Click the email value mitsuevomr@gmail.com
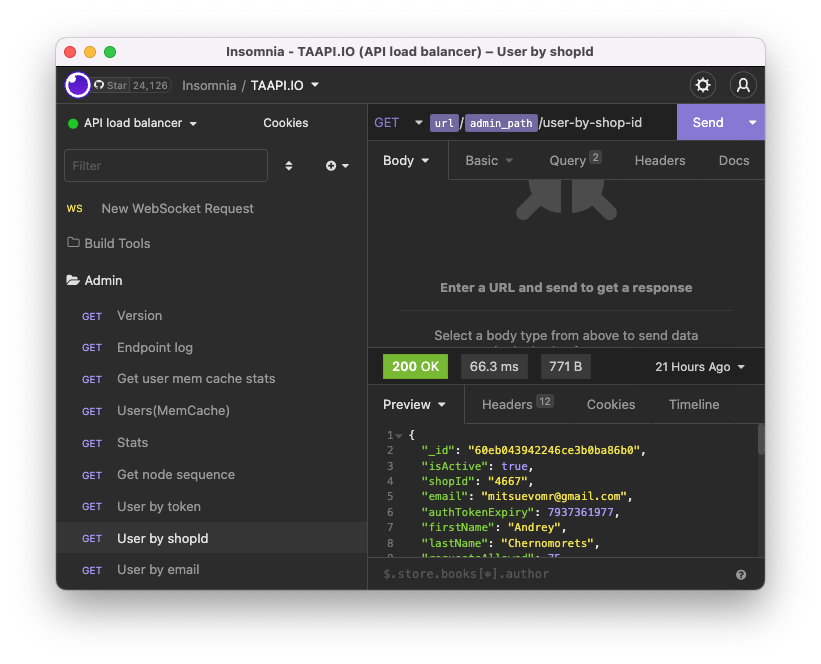Image resolution: width=821 pixels, height=664 pixels. click(553, 496)
